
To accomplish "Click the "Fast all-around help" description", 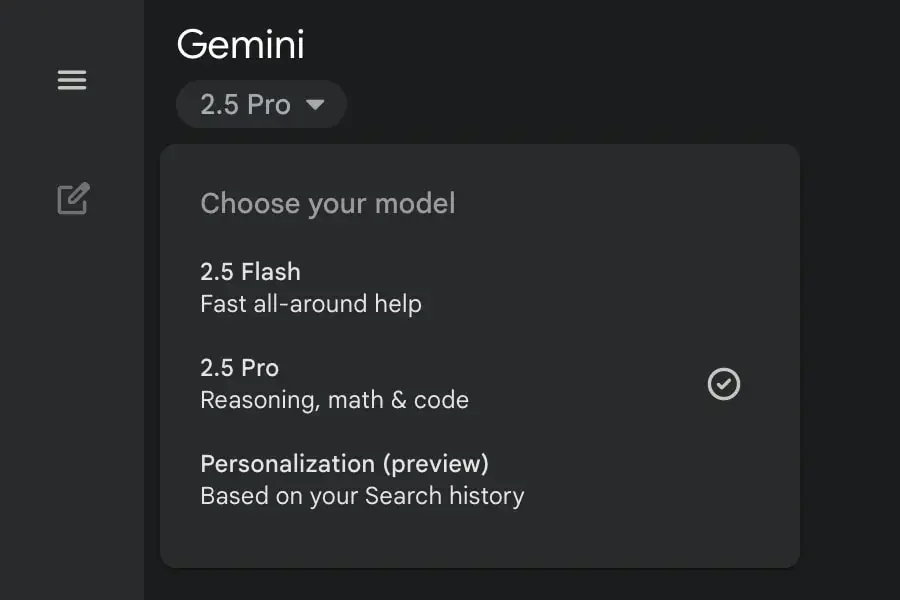I will click(x=311, y=304).
